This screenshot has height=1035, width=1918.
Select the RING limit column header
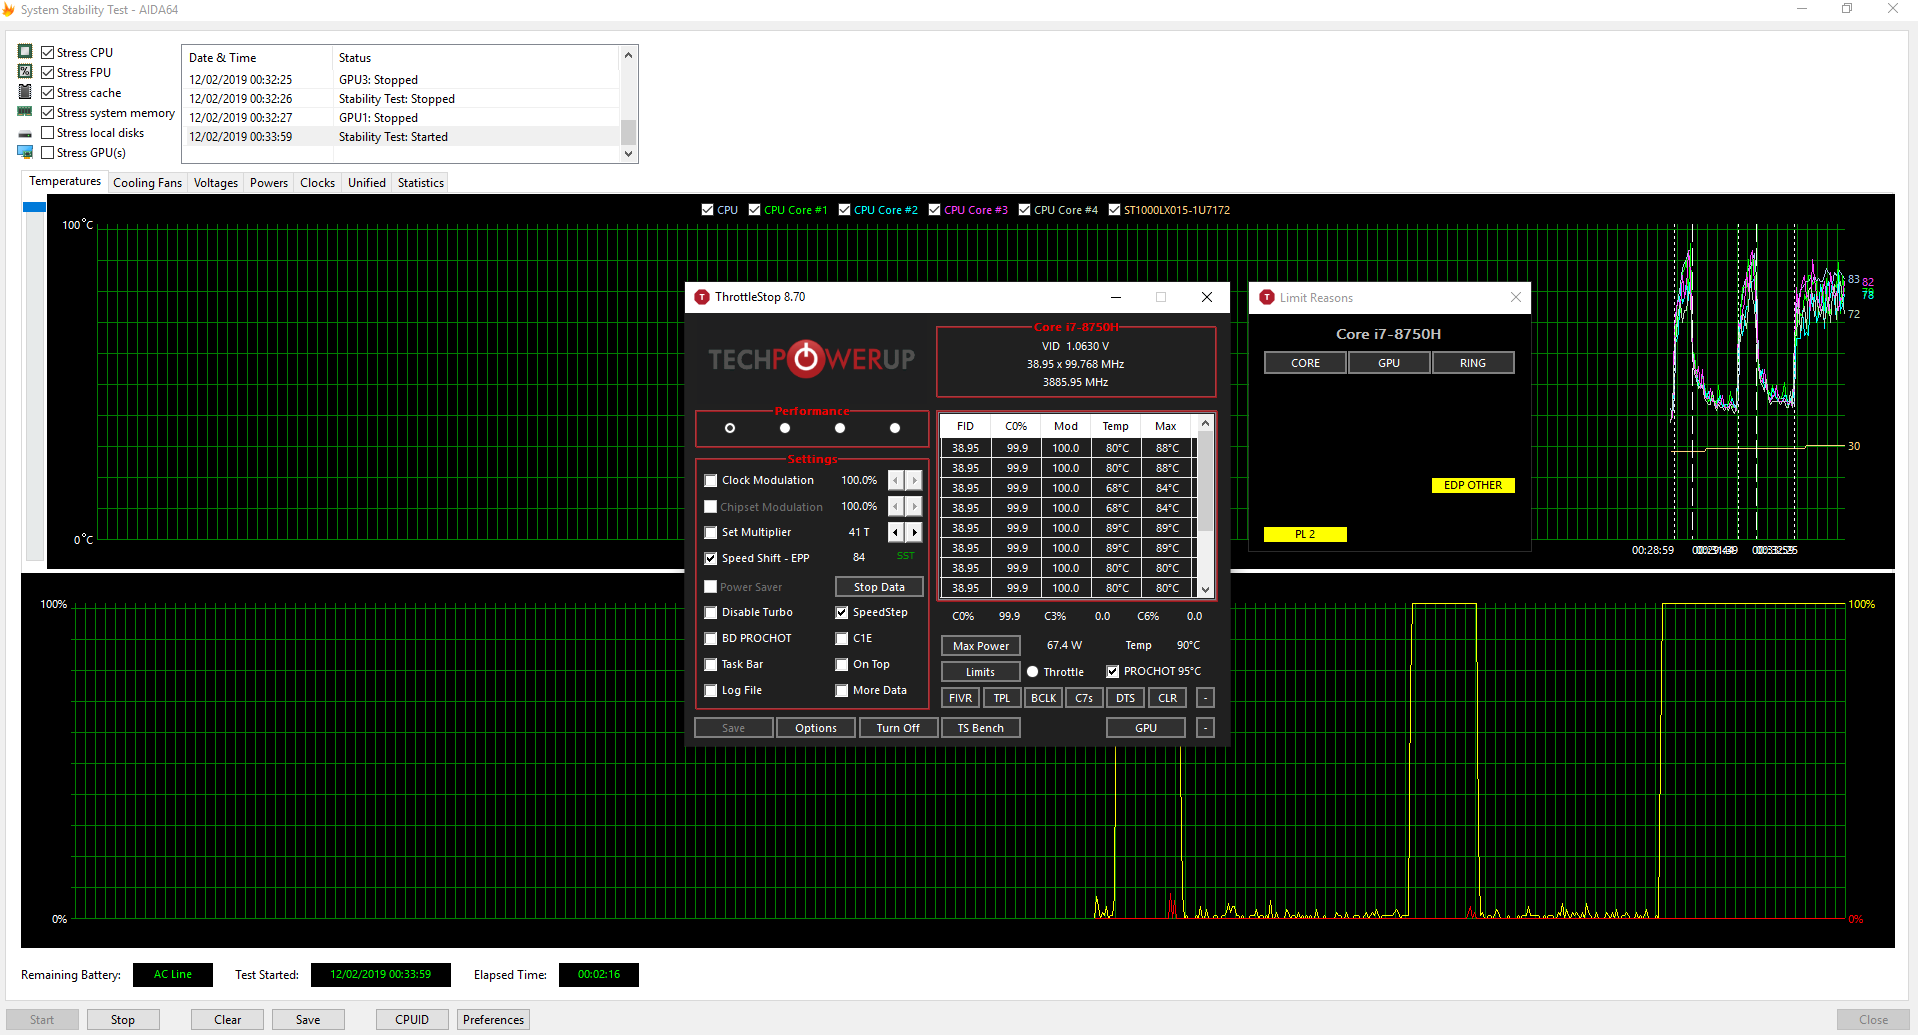pos(1473,363)
